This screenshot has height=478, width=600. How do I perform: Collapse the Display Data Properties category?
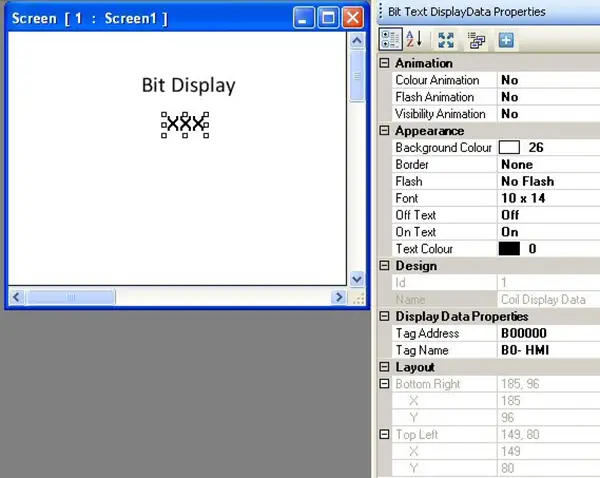(x=384, y=316)
